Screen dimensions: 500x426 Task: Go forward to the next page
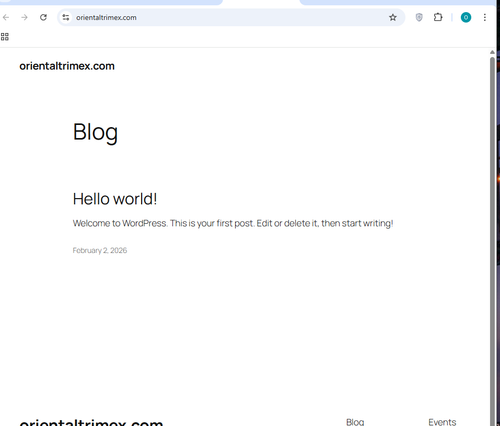tap(24, 17)
